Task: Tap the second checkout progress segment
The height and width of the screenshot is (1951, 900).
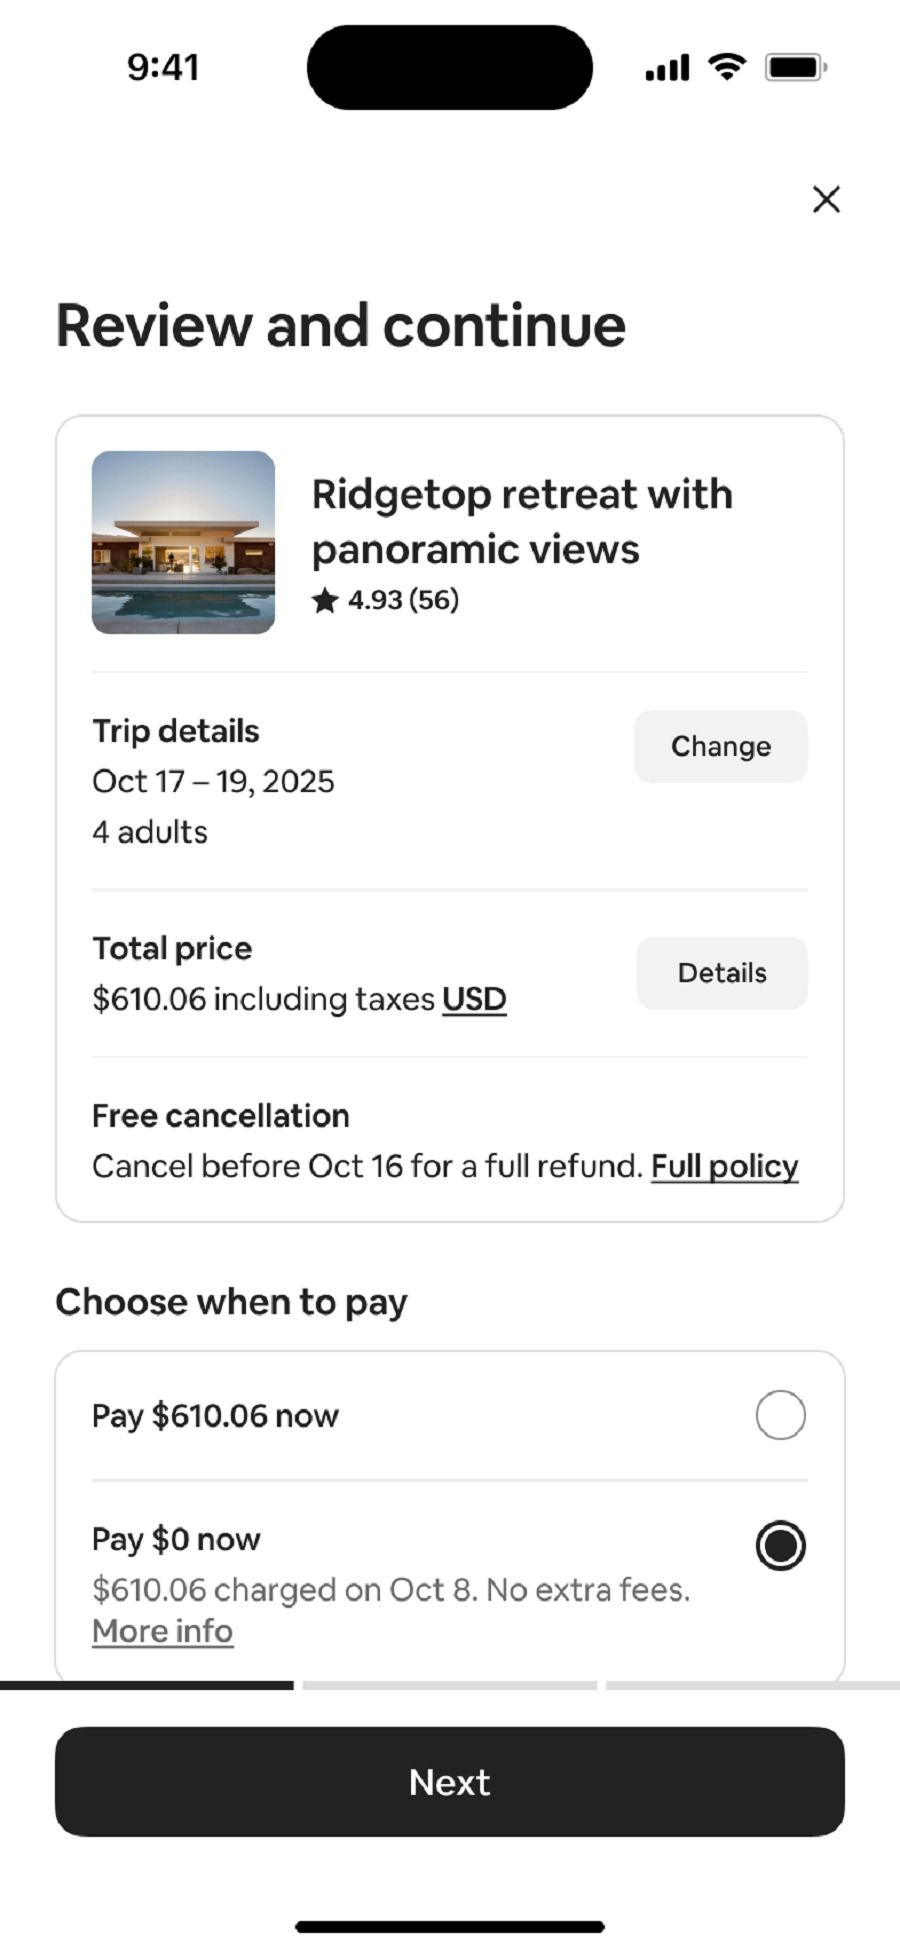Action: (x=450, y=1686)
